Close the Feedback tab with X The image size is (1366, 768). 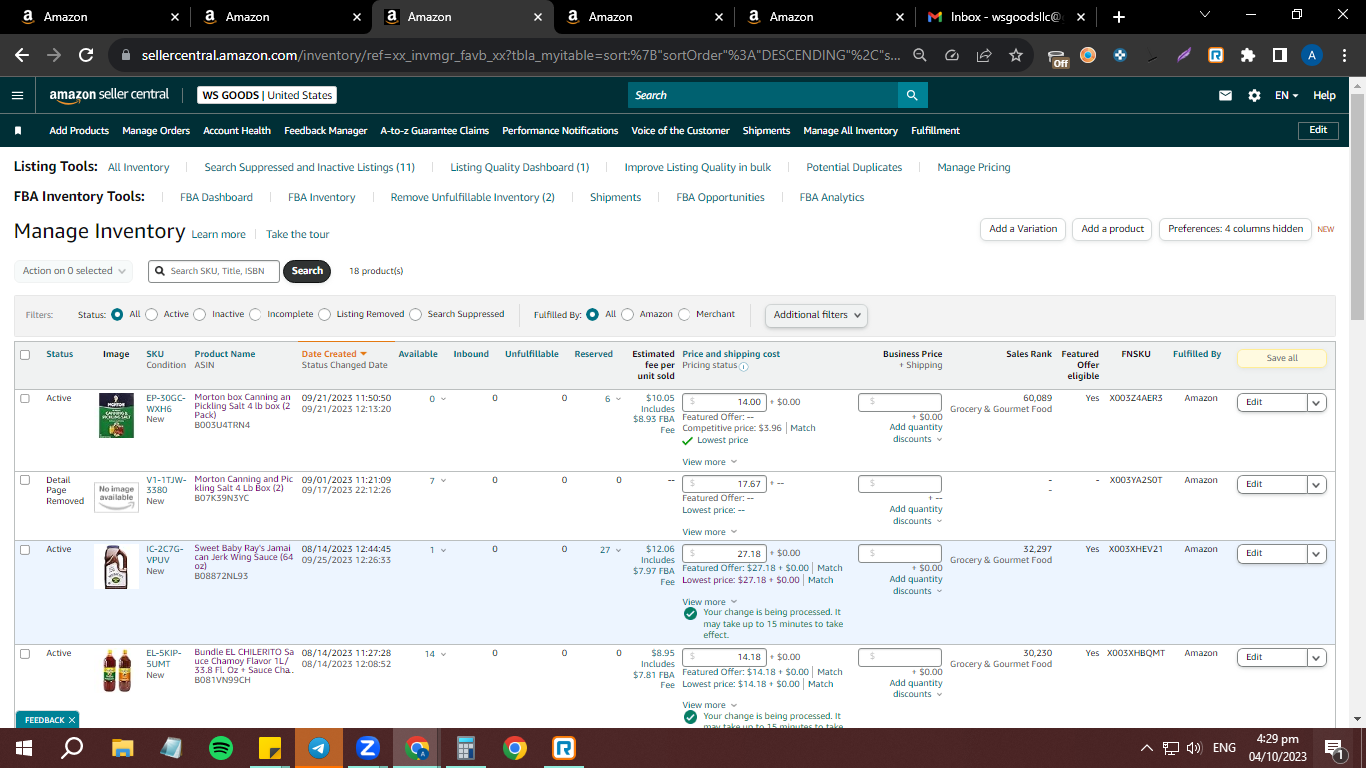point(72,720)
